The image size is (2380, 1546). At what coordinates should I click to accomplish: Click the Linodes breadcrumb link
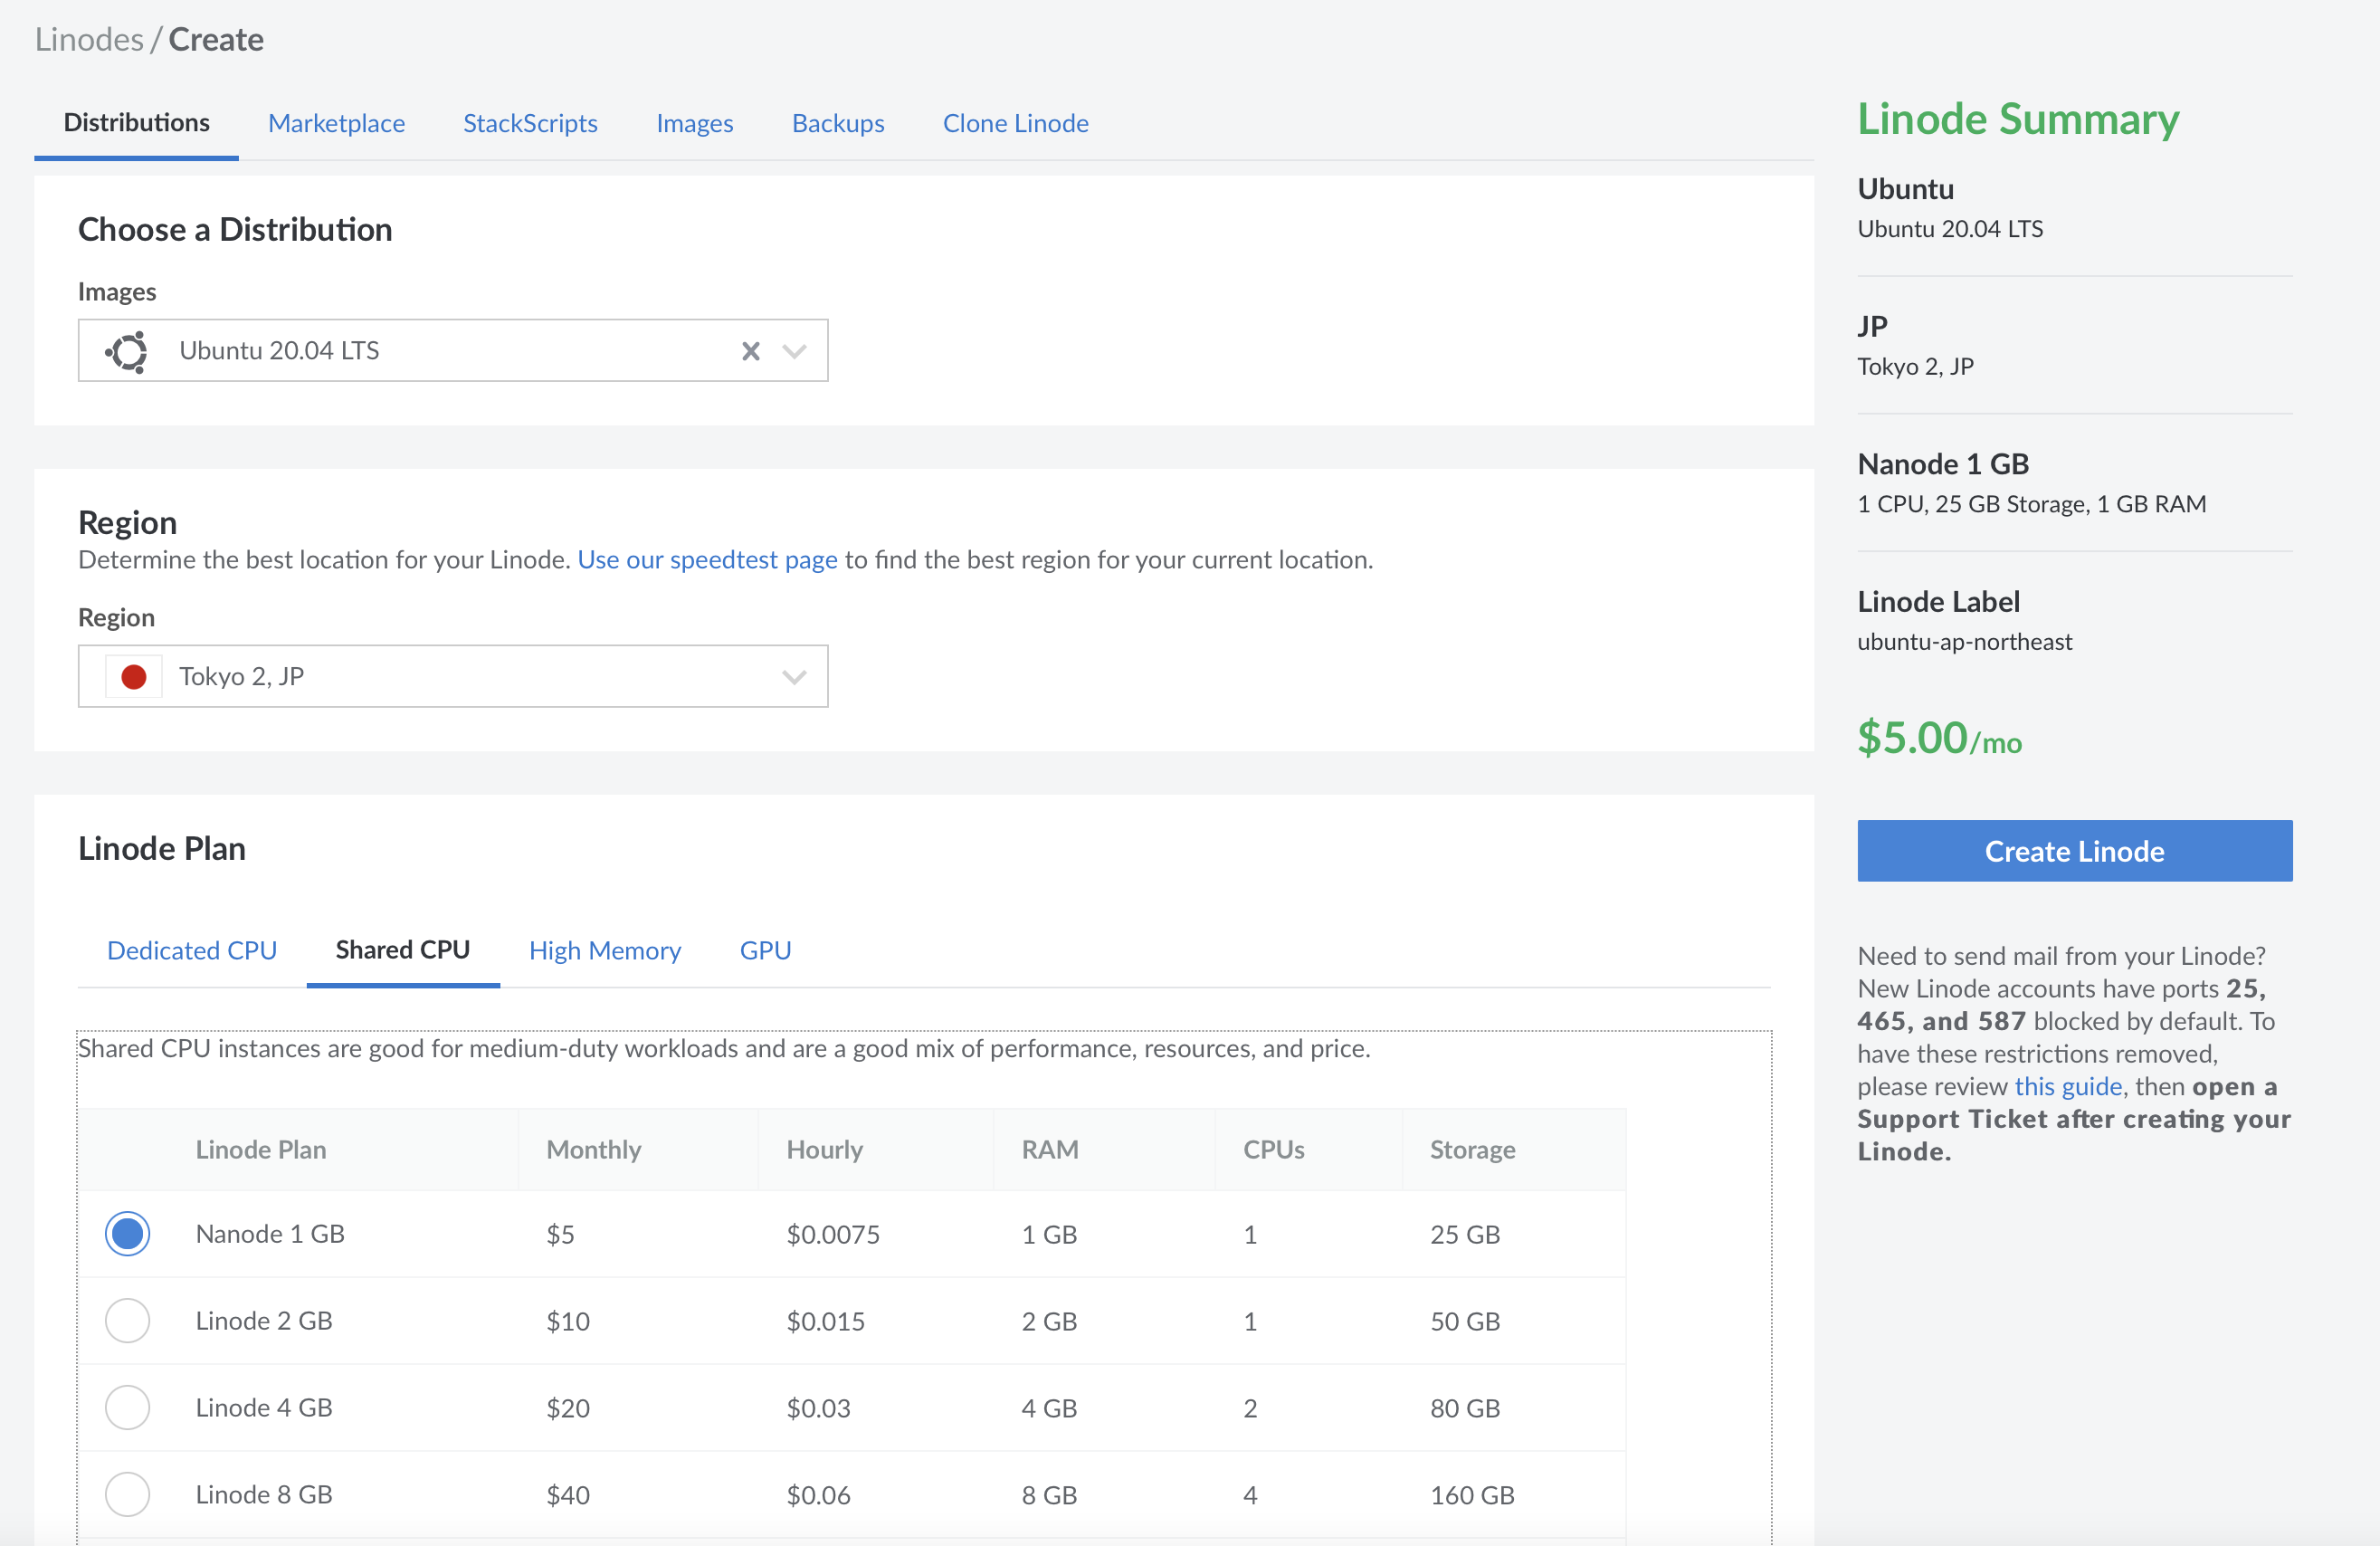click(89, 39)
